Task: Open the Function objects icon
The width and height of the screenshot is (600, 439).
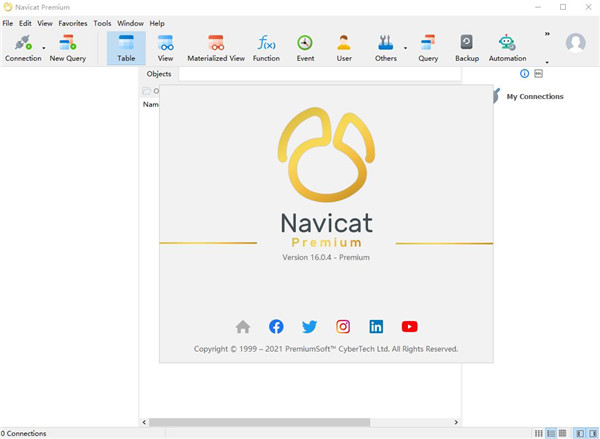Action: click(x=266, y=43)
